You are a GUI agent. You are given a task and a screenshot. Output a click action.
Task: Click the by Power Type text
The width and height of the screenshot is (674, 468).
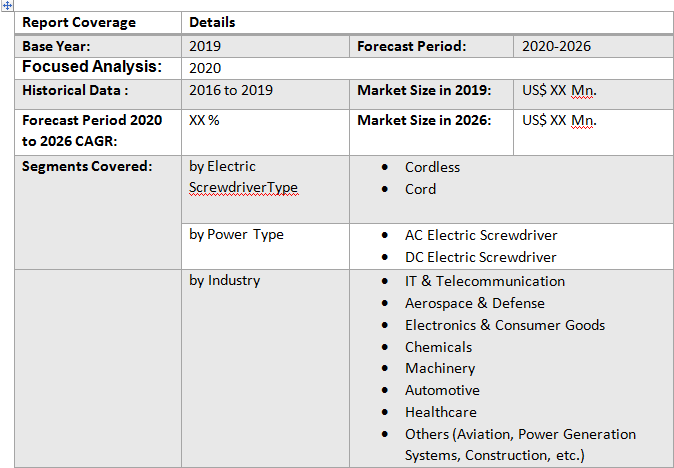pos(236,234)
